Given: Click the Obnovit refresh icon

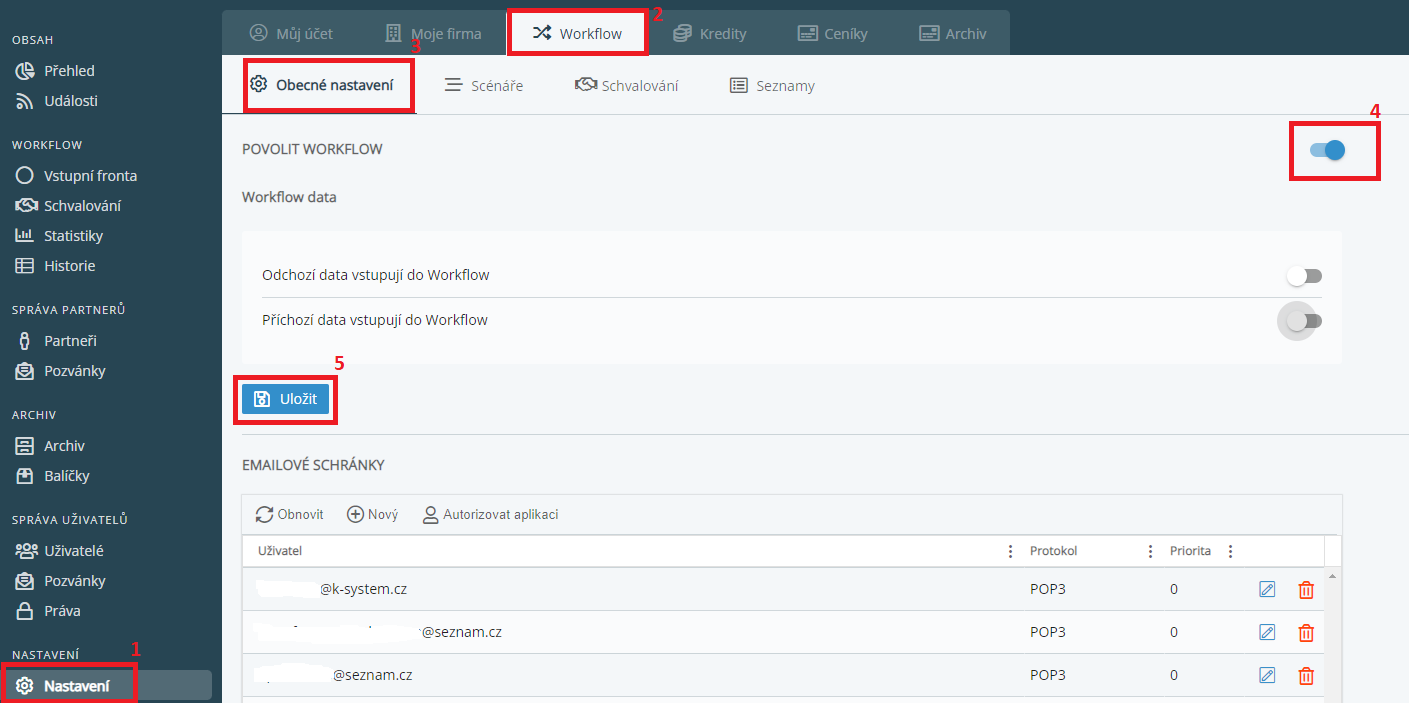Looking at the screenshot, I should [x=265, y=514].
